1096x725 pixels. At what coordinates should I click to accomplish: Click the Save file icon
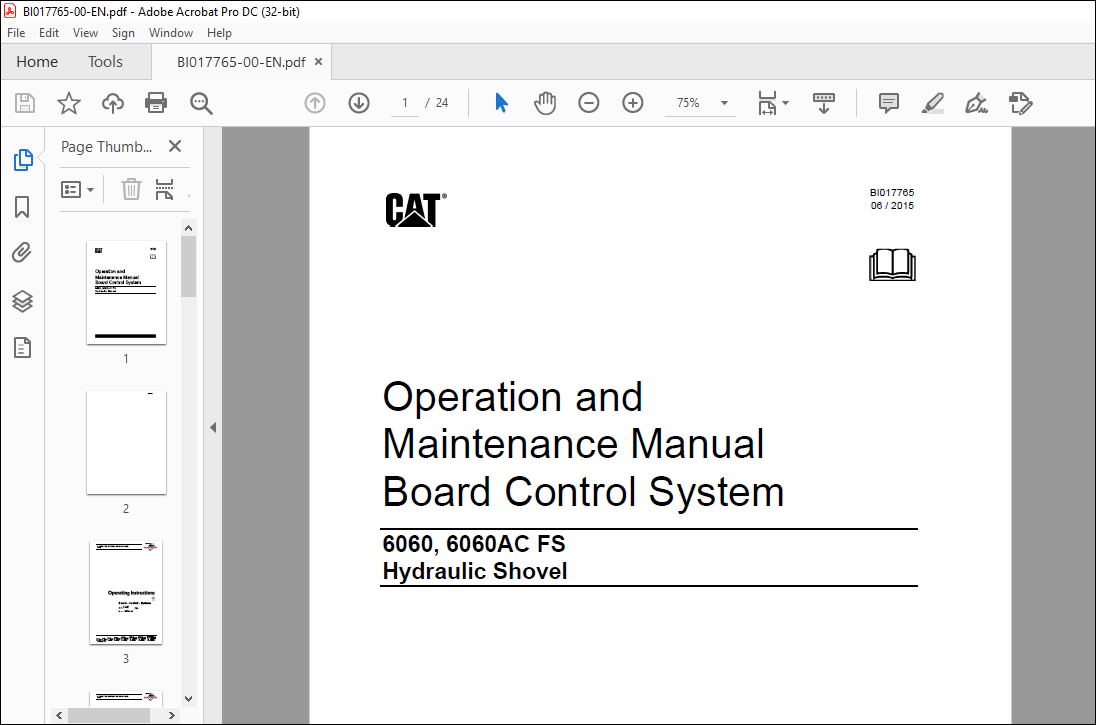pos(25,103)
